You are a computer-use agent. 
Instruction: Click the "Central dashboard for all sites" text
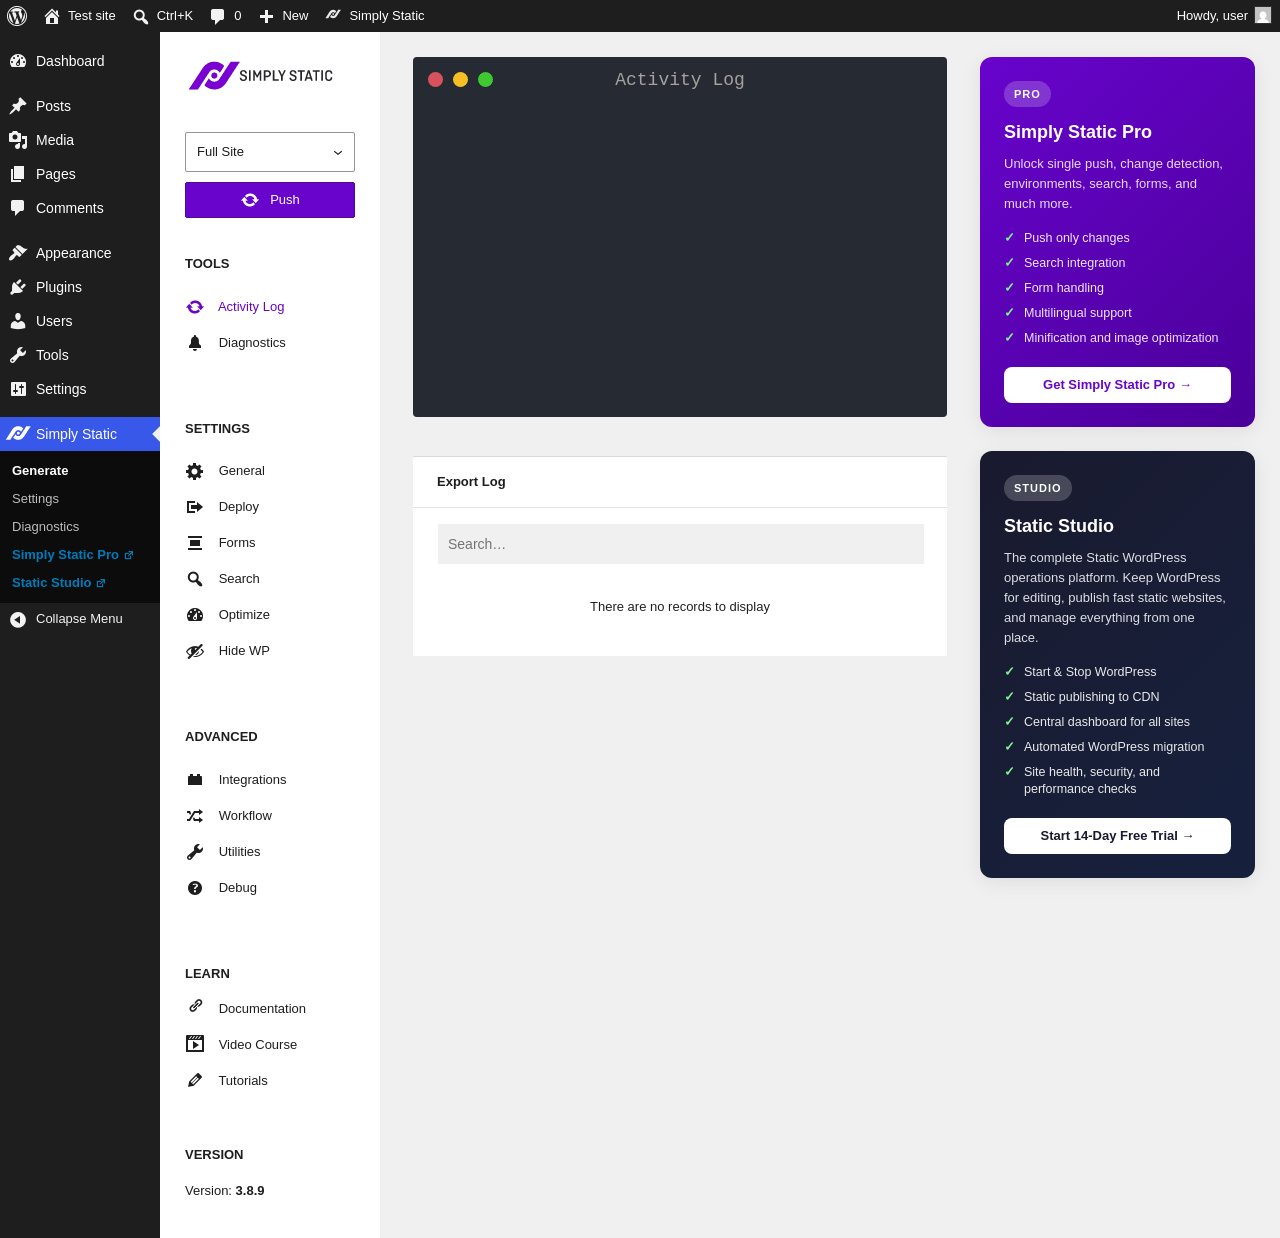(x=1107, y=722)
